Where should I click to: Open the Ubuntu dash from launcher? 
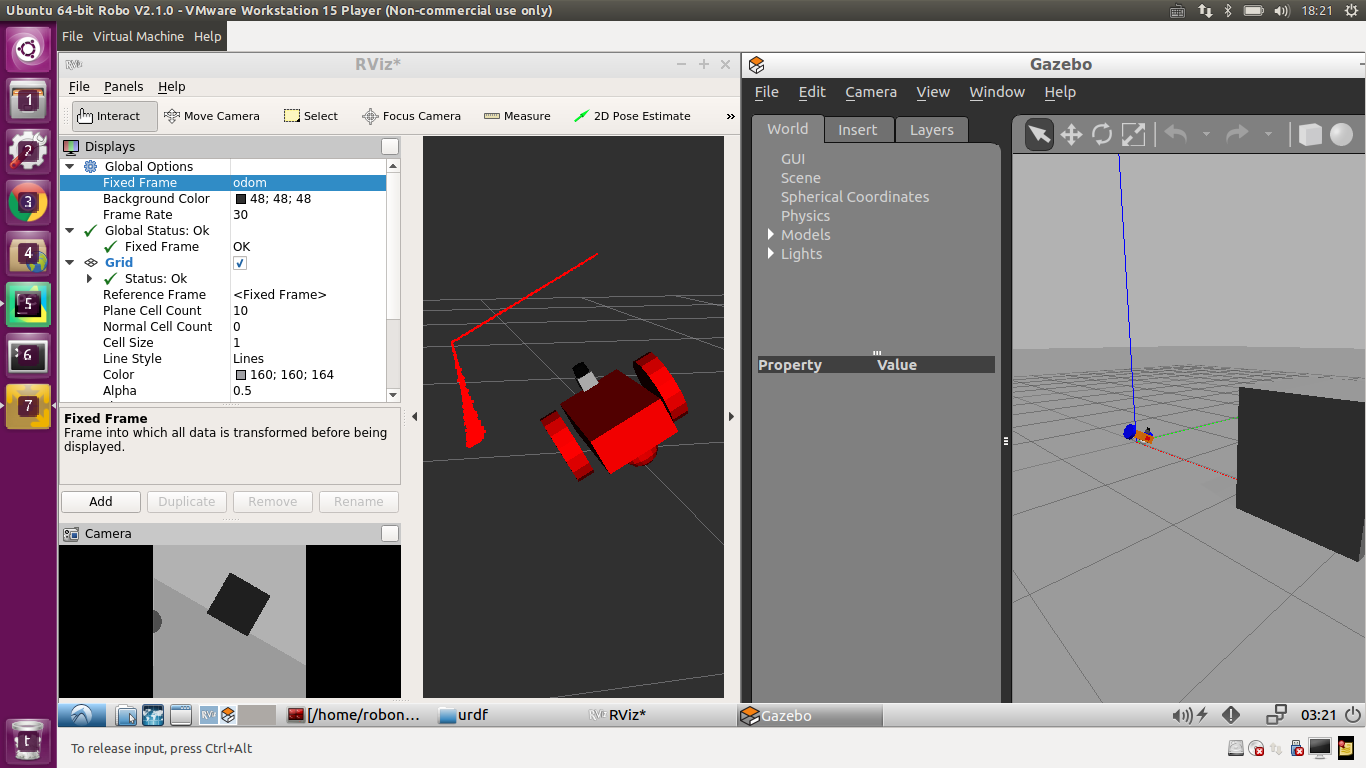point(28,48)
